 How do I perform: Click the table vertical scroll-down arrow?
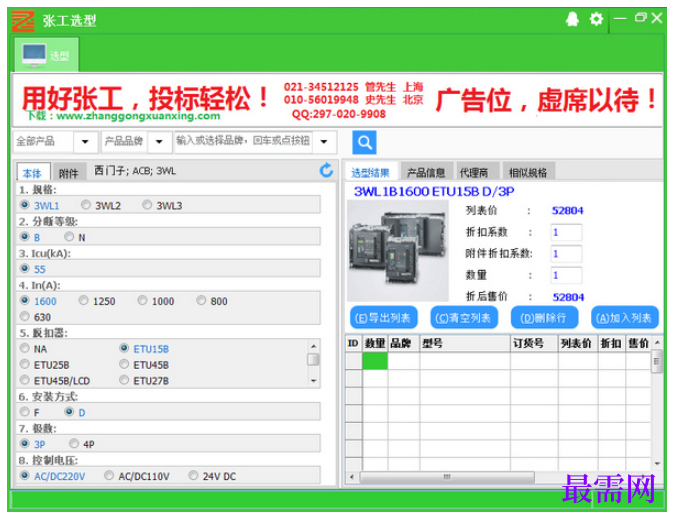(657, 464)
